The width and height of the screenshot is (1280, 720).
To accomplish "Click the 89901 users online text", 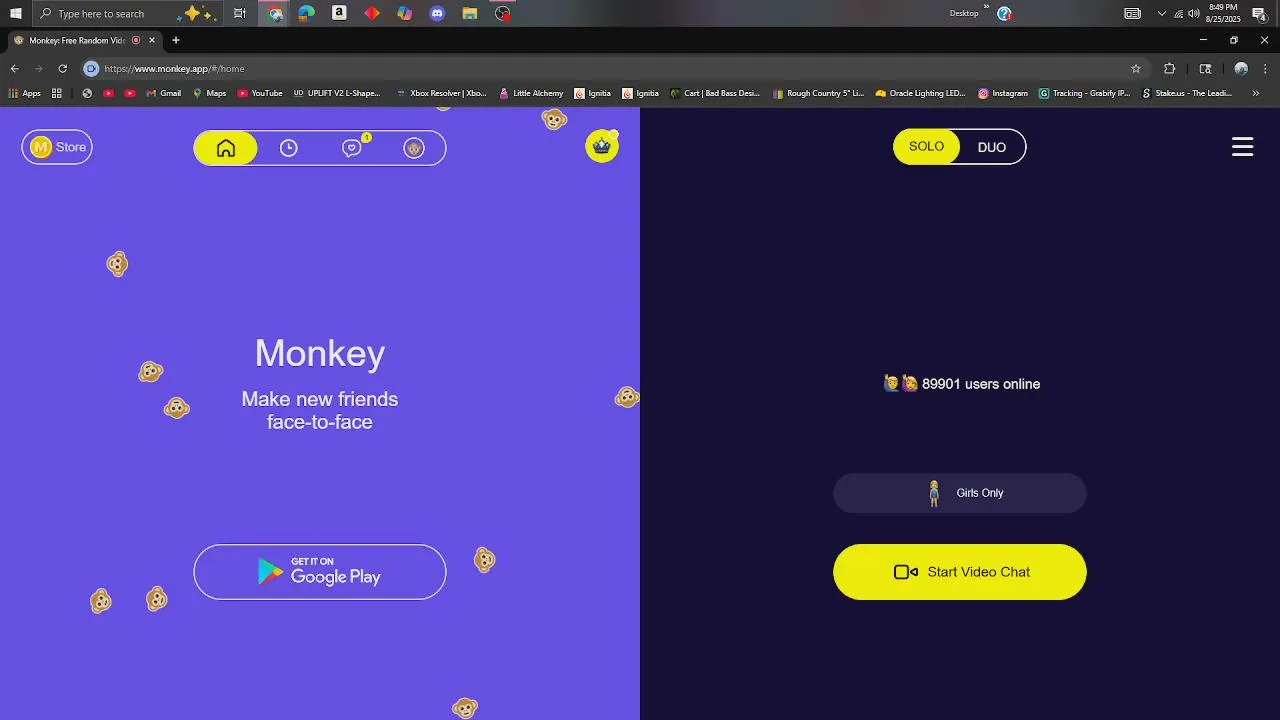I will (981, 384).
